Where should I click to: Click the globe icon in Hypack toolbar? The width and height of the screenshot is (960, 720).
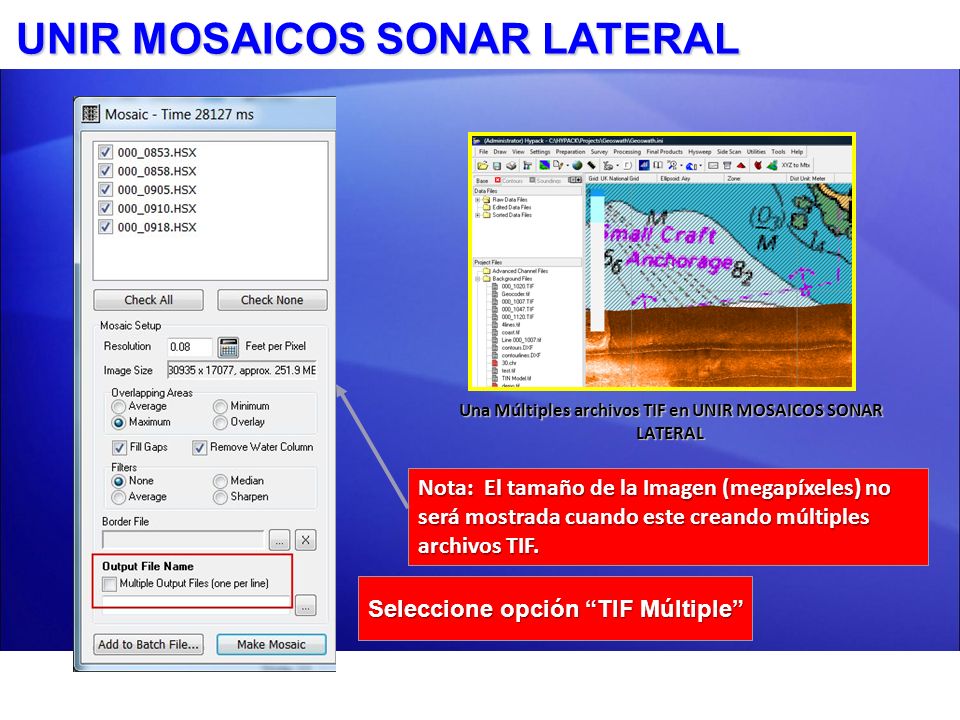(577, 165)
